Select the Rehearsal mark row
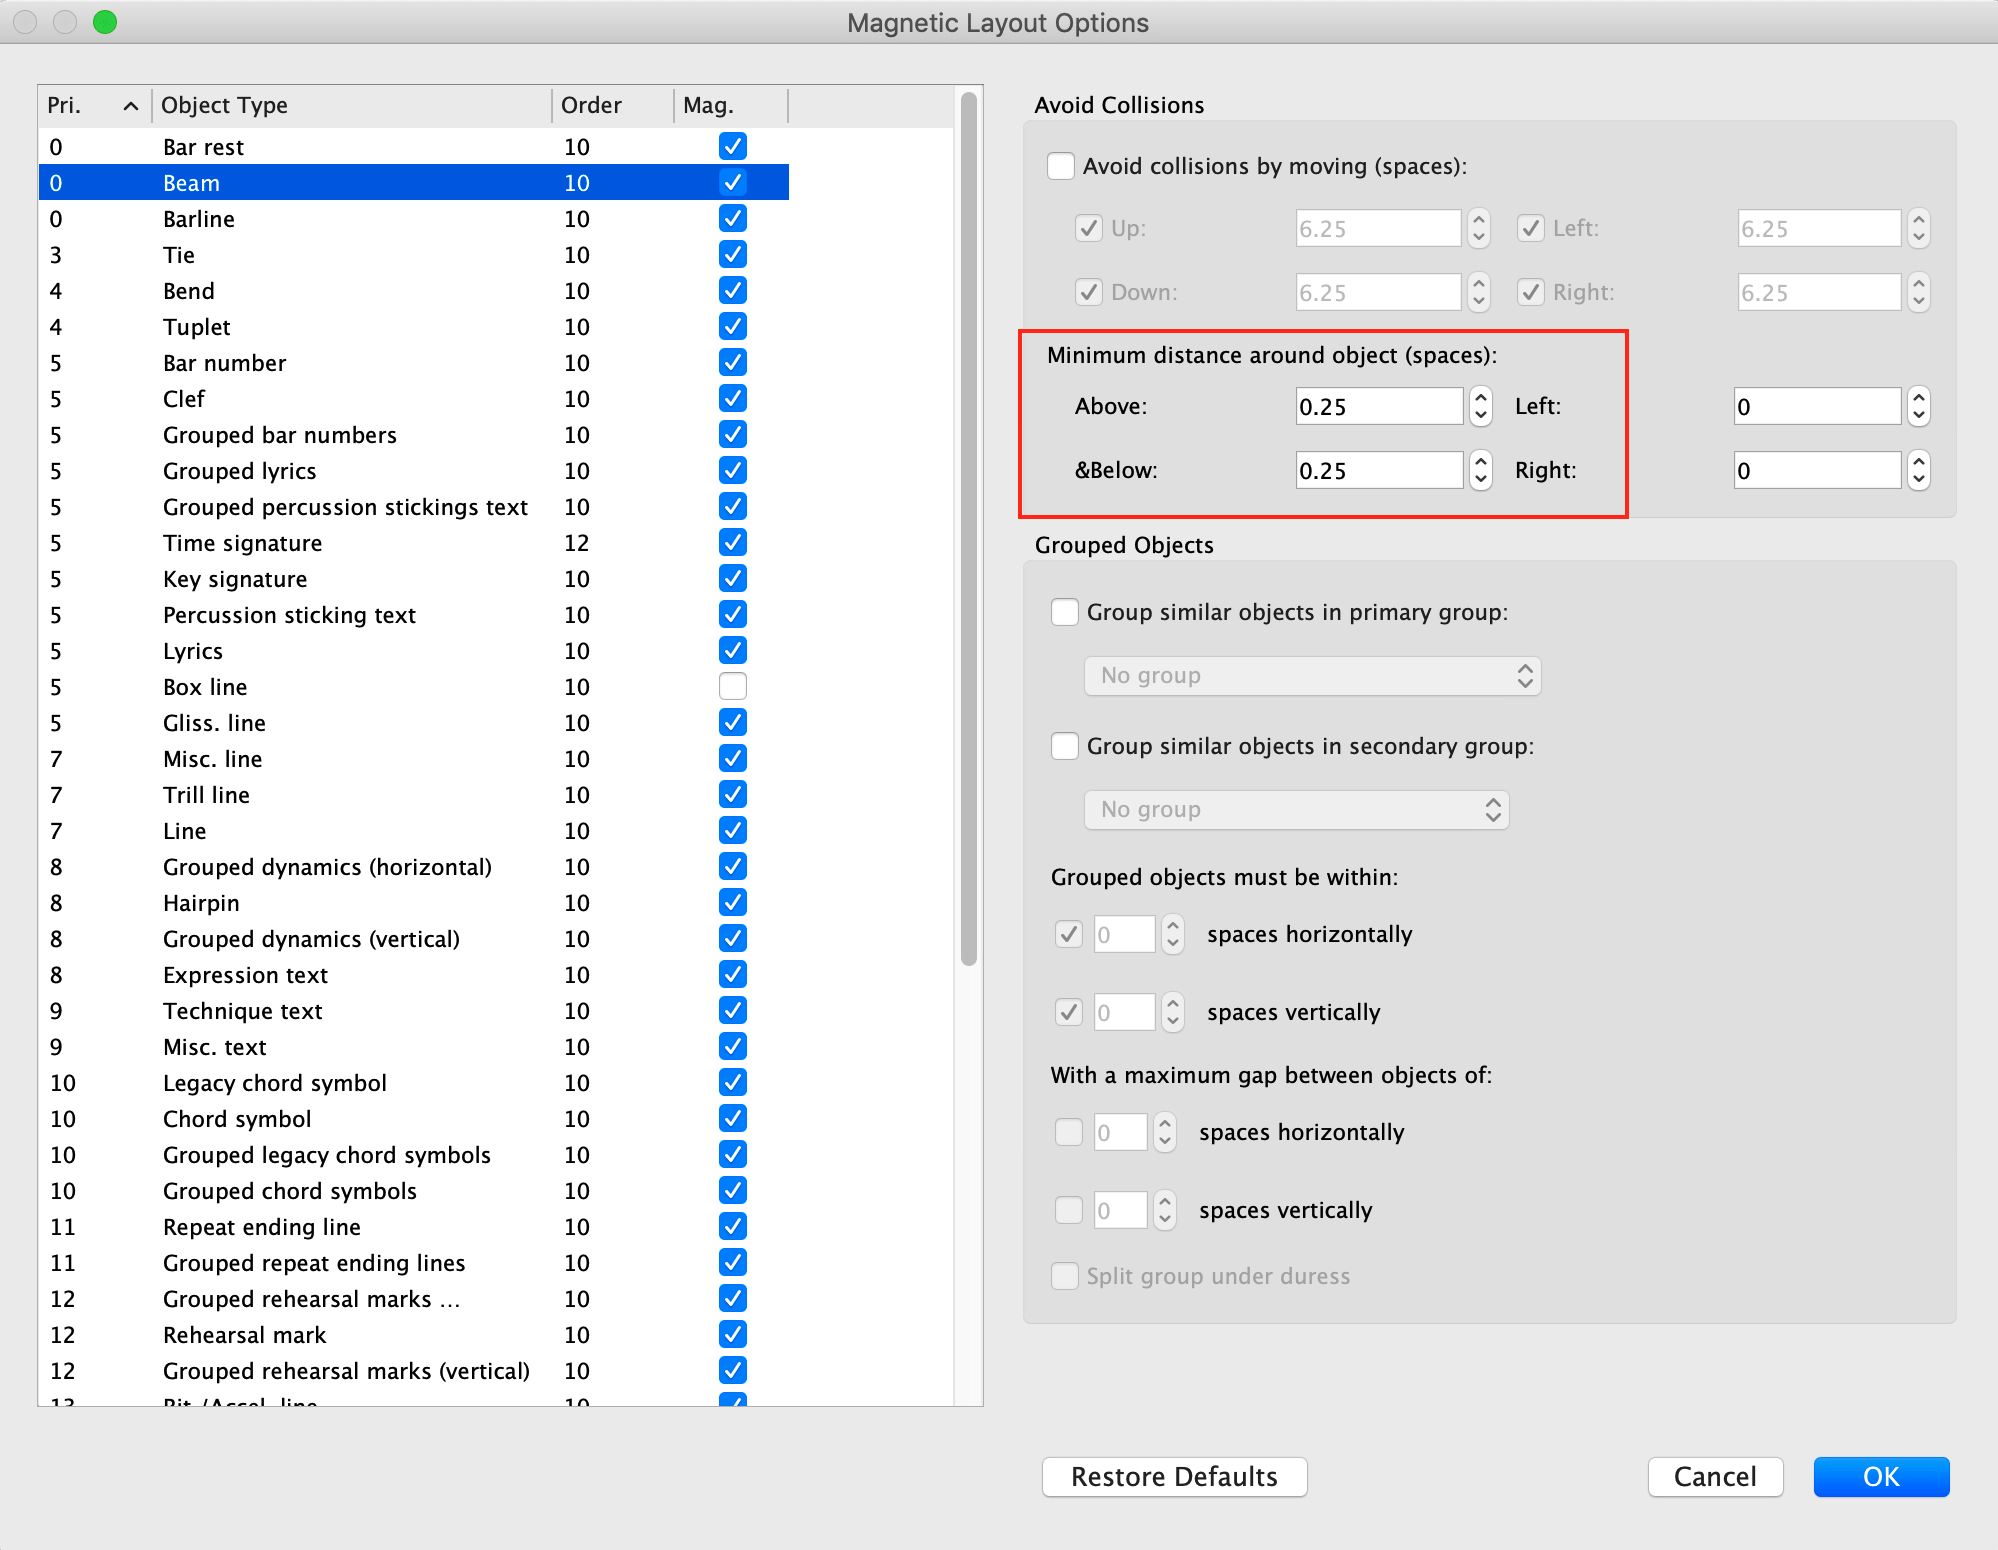The width and height of the screenshot is (1998, 1550). point(414,1334)
